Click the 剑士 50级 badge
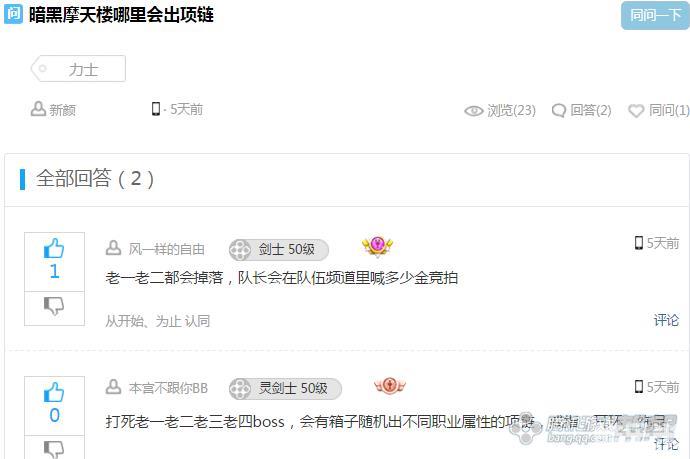The image size is (690, 459). (x=279, y=250)
